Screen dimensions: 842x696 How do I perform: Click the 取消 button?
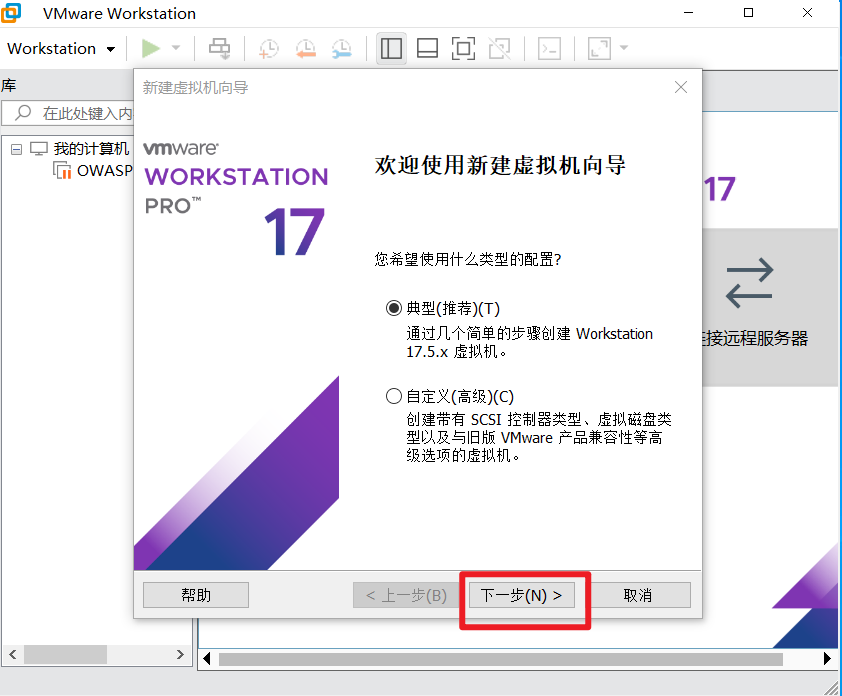click(638, 595)
